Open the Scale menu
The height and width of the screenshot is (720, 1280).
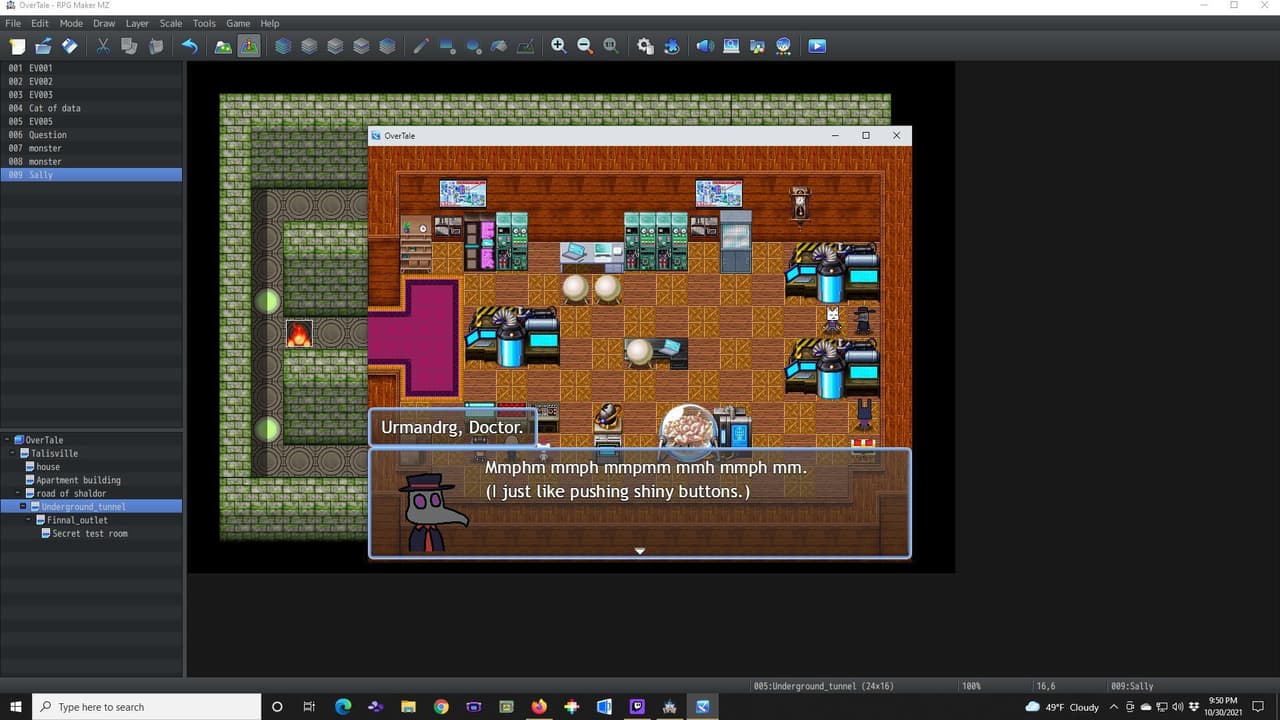tap(171, 23)
